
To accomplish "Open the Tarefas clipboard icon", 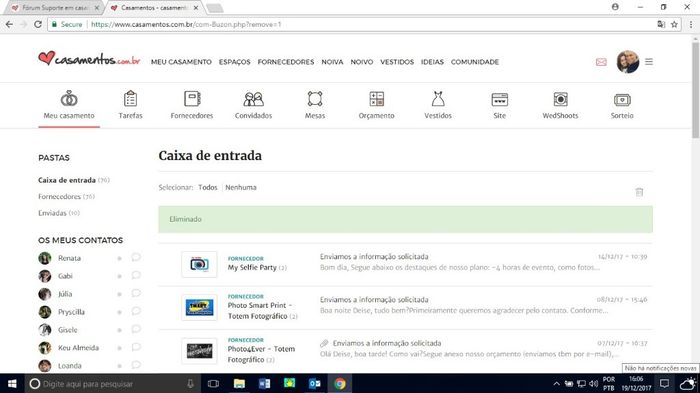I will tap(130, 99).
